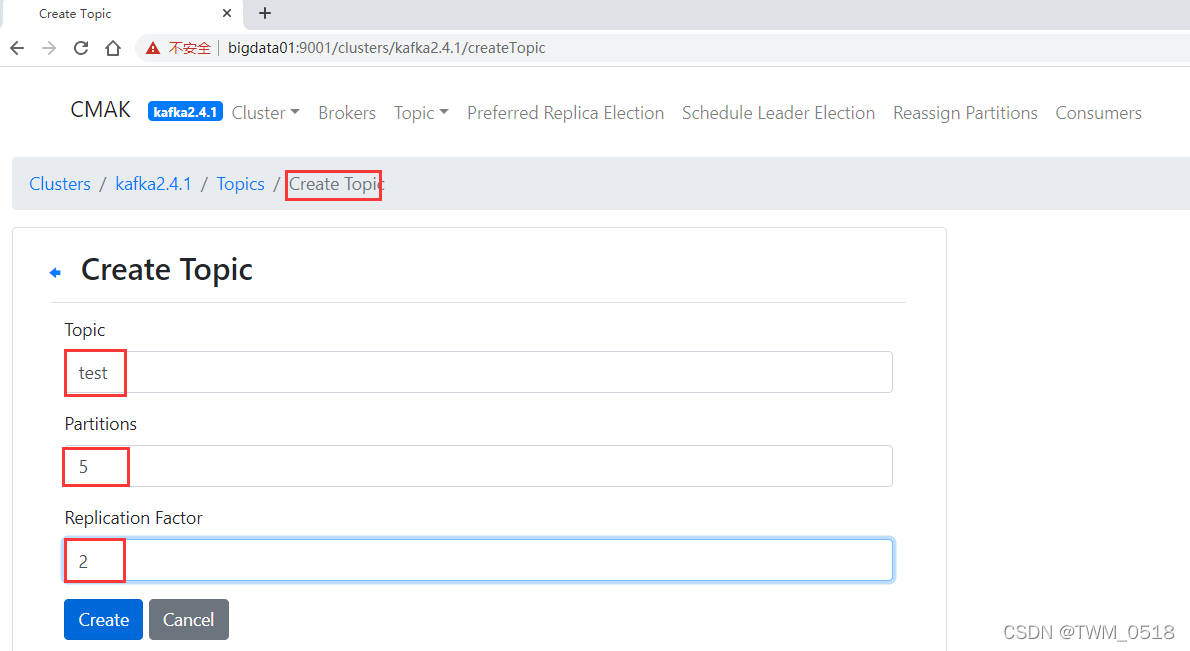
Task: Click the browser address bar URL
Action: click(x=386, y=48)
